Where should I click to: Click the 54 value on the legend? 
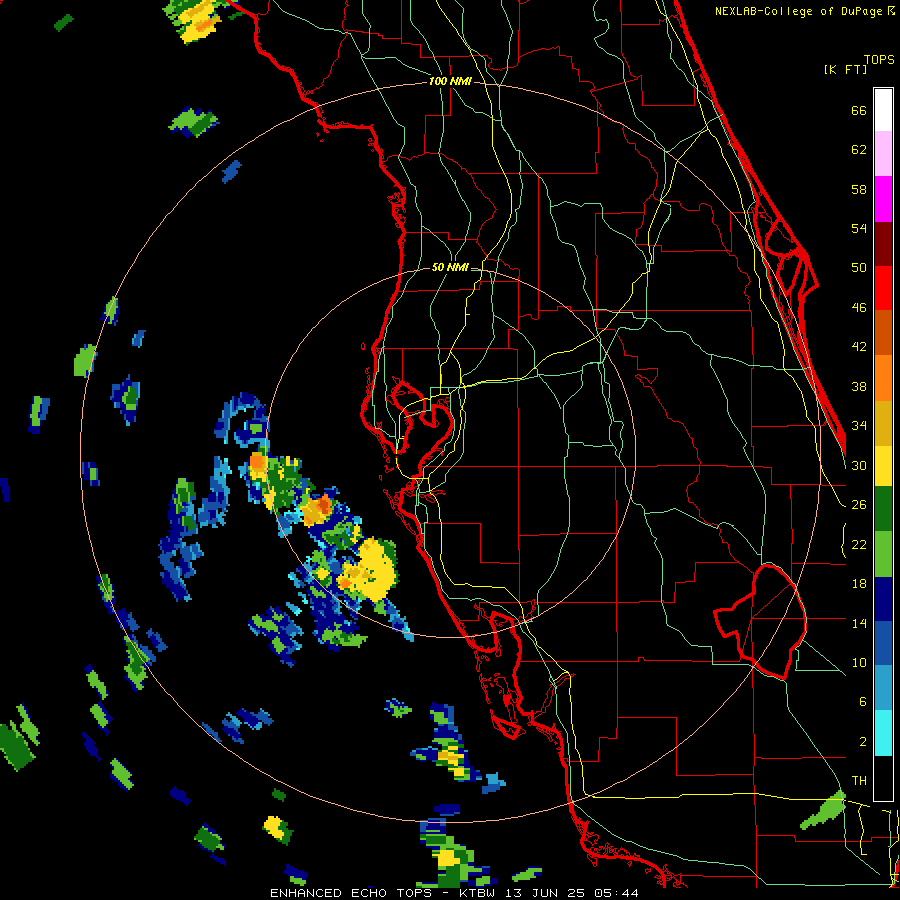click(859, 228)
